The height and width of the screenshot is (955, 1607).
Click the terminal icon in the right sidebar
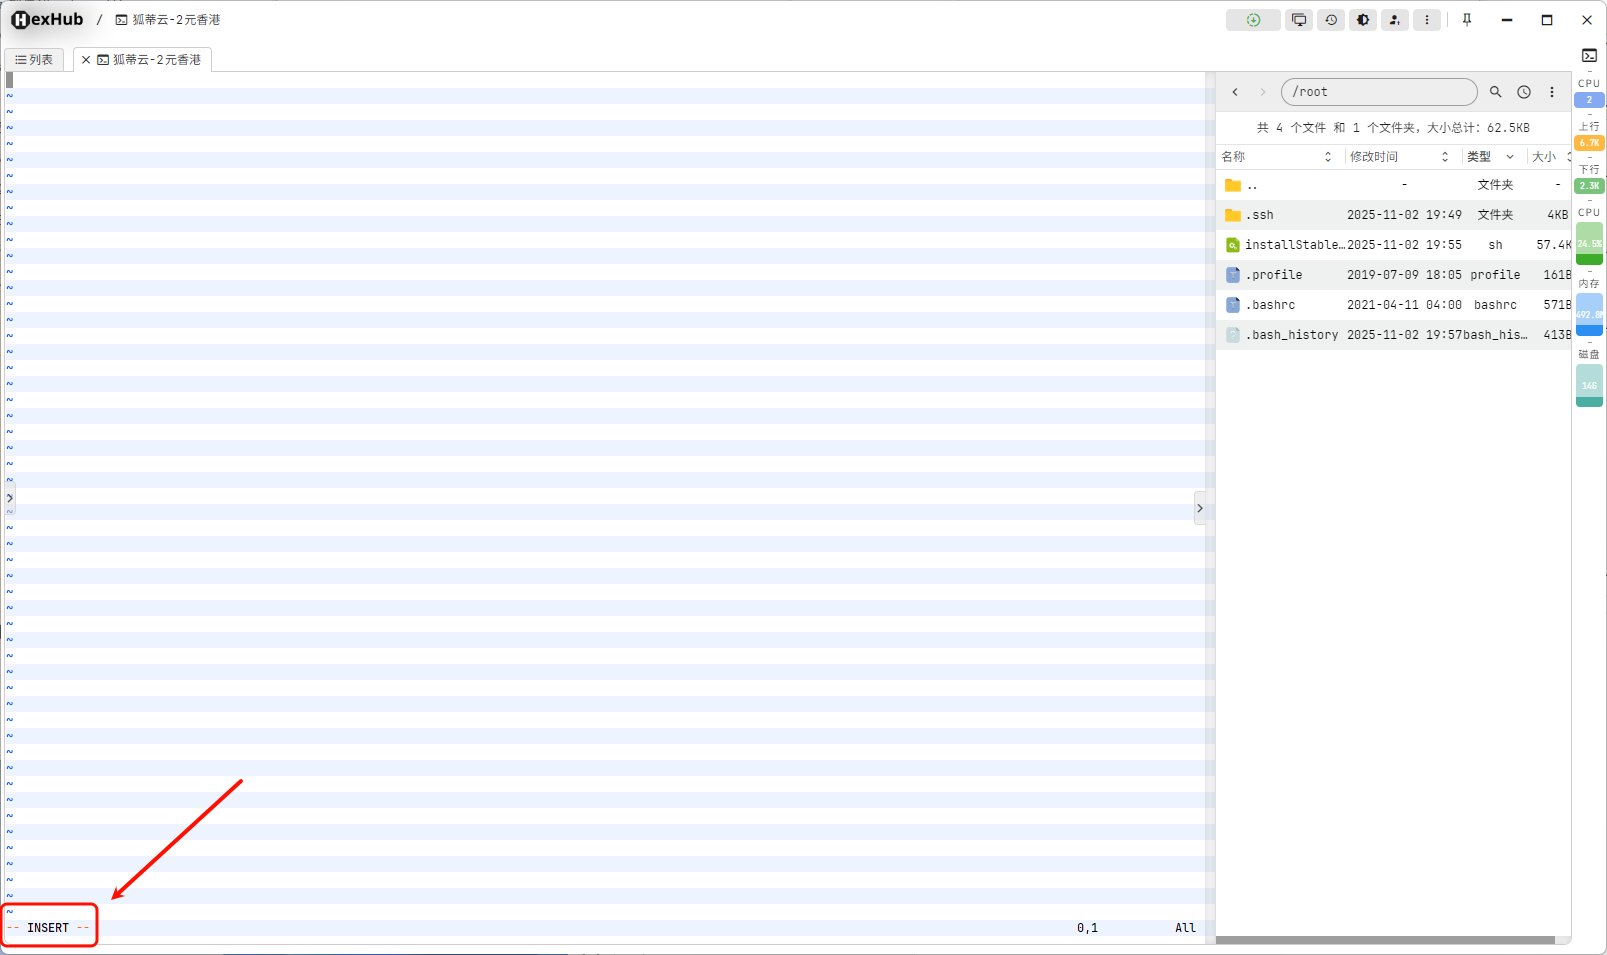click(x=1589, y=56)
